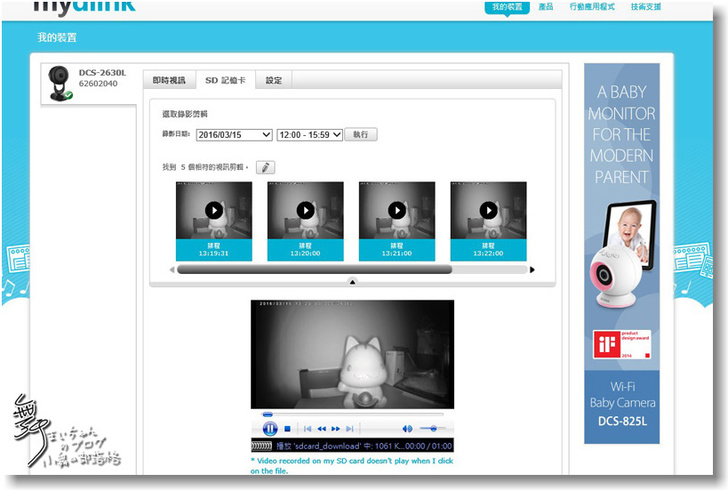
Task: Click the main video playback area
Action: pyautogui.click(x=352, y=354)
